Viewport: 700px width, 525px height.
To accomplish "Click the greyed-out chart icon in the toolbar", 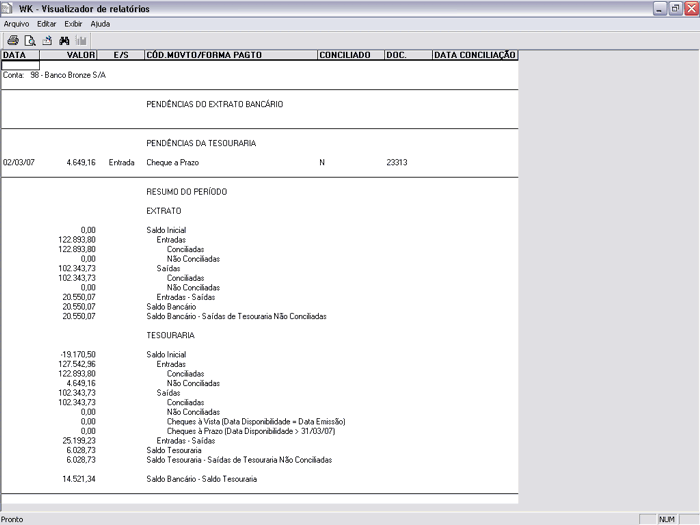I will coord(80,40).
